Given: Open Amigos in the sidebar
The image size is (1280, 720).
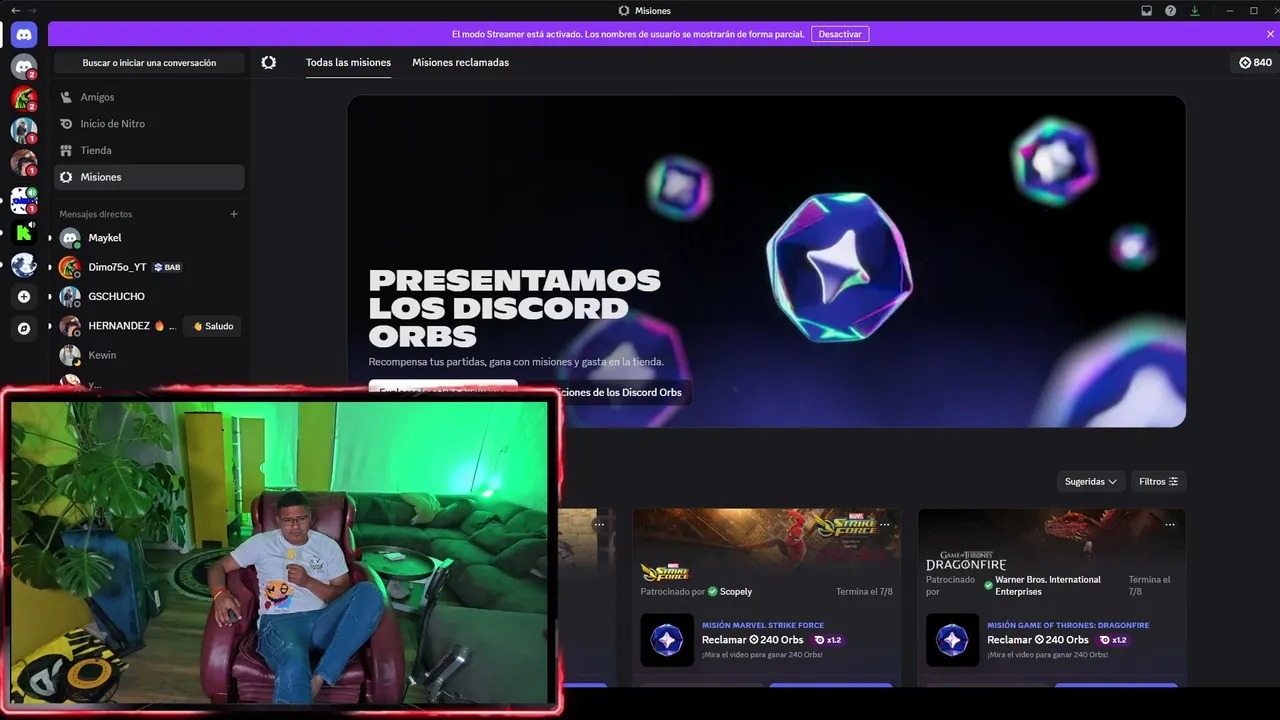Looking at the screenshot, I should coord(149,97).
